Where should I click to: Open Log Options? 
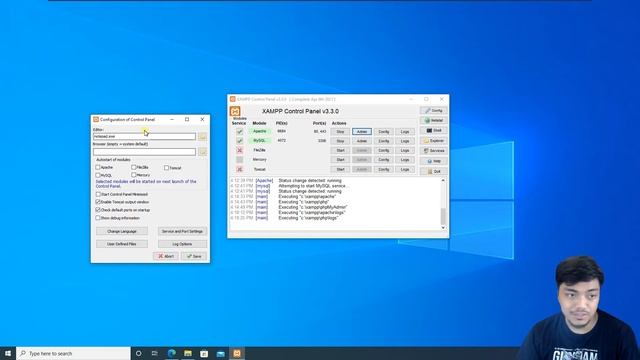click(x=182, y=244)
